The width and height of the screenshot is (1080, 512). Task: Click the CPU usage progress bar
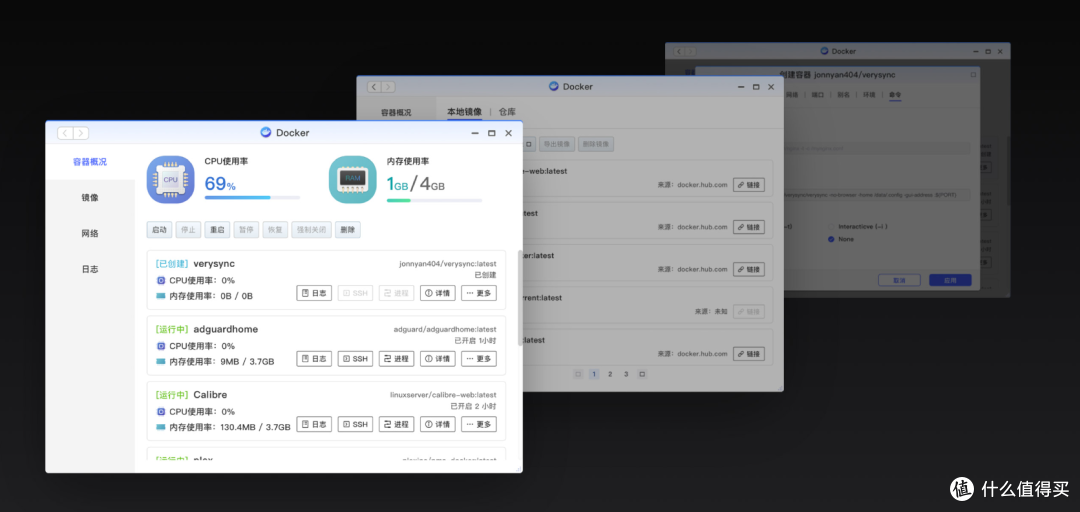[x=252, y=197]
